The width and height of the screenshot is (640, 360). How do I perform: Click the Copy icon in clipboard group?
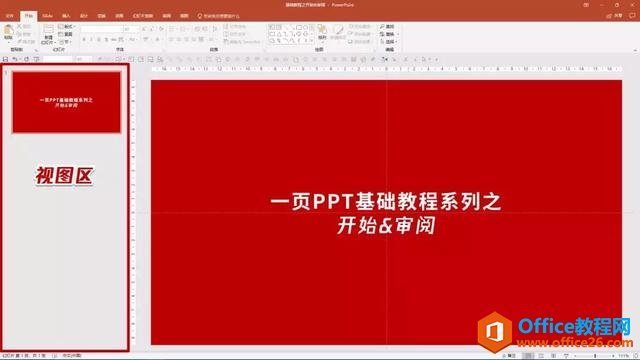tap(19, 34)
